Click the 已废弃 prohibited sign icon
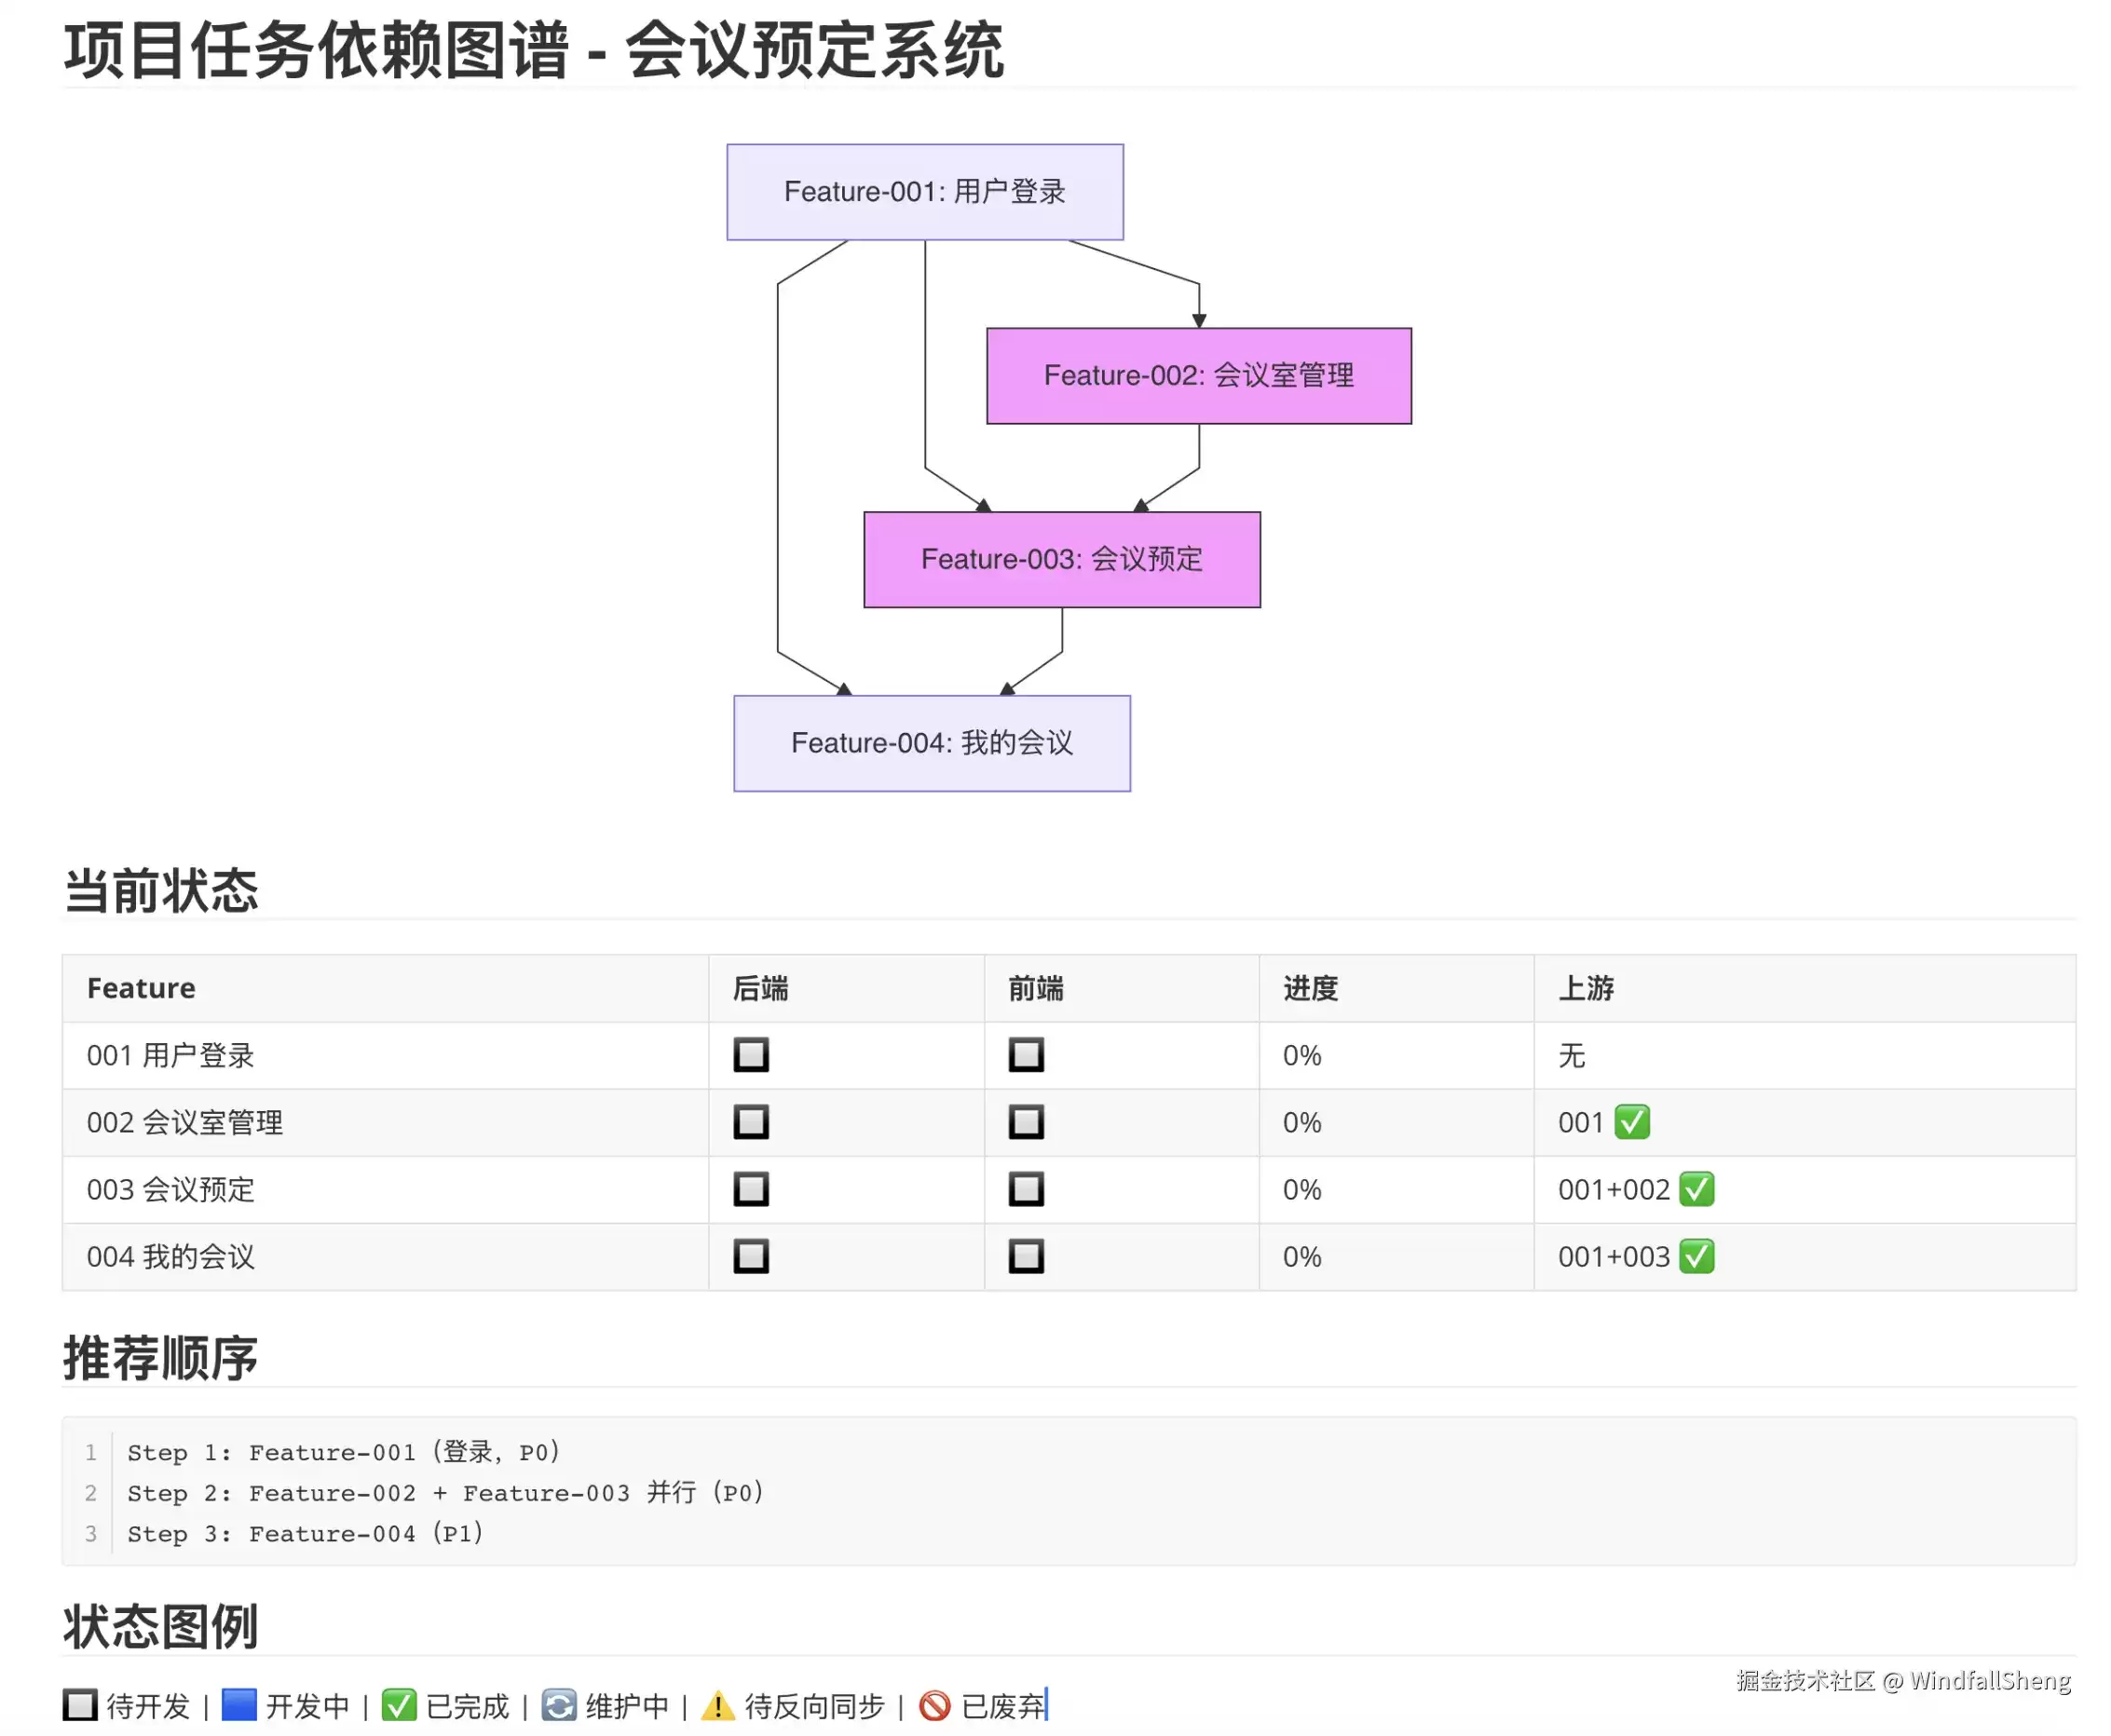Viewport: 2111px width, 1736px height. [934, 1705]
